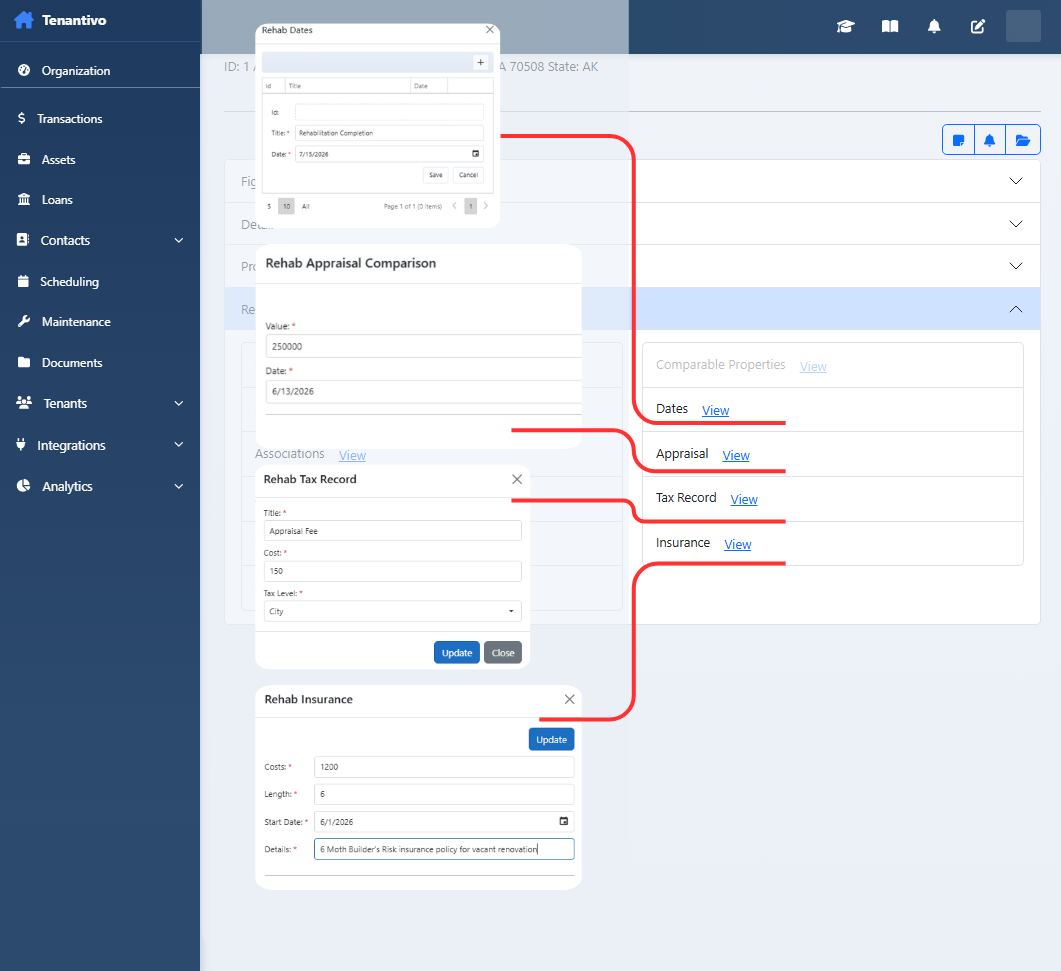Click the appraisal Value field showing 250000
Screen dimensions: 1061x971
point(424,346)
